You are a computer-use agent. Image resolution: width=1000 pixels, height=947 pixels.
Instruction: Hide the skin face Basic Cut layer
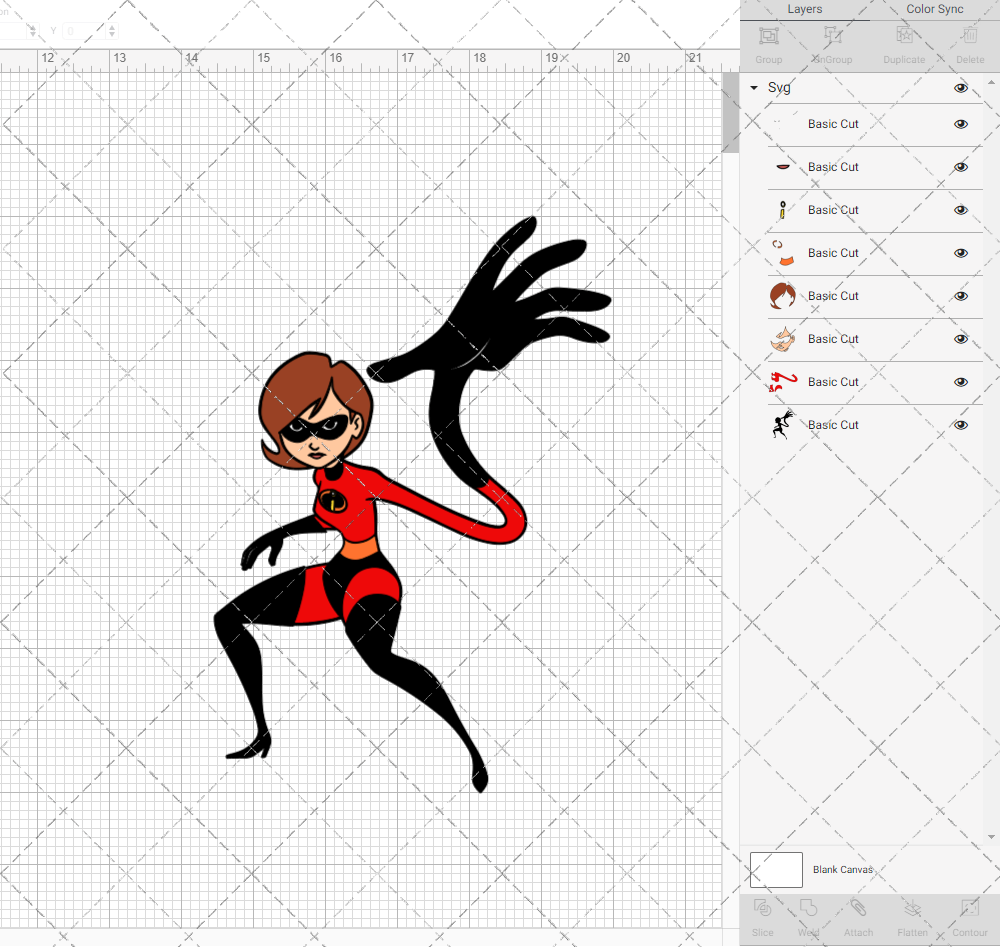click(x=960, y=339)
